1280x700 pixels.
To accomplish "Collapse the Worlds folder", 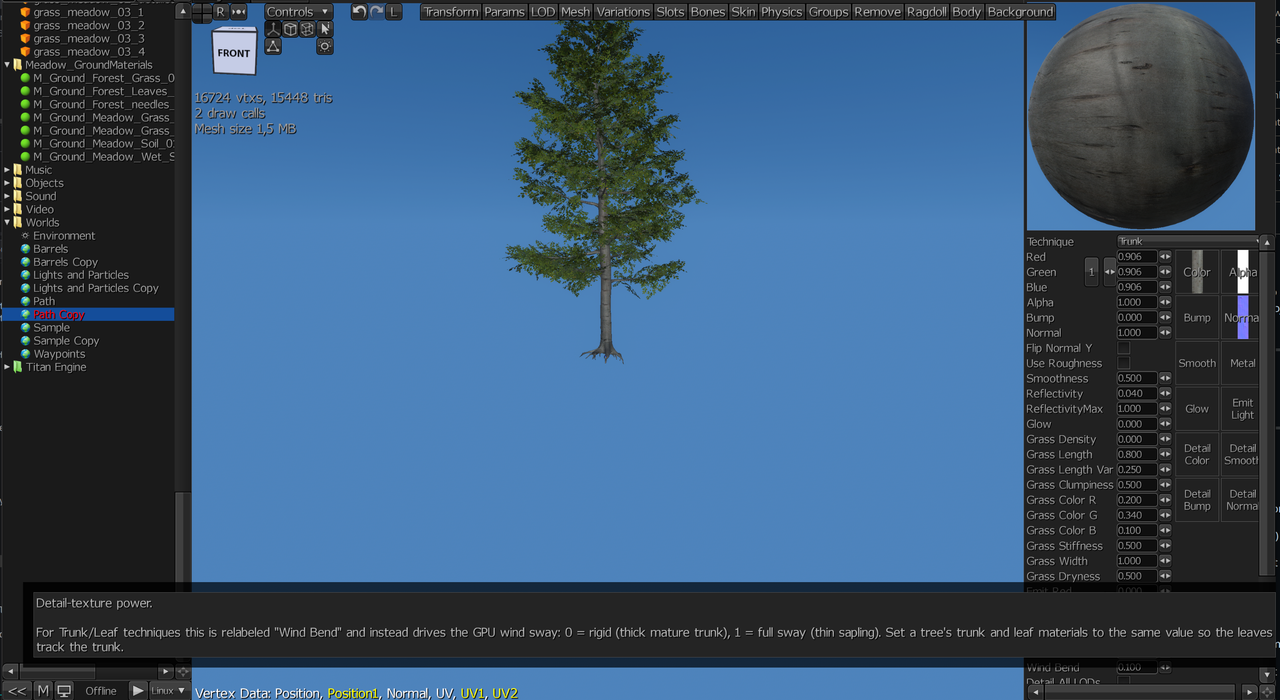I will [7, 222].
